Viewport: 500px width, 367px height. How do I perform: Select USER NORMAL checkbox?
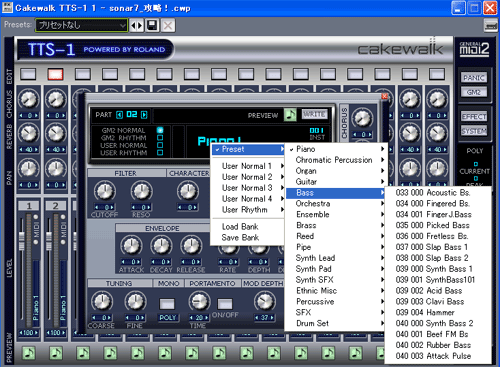click(x=160, y=145)
